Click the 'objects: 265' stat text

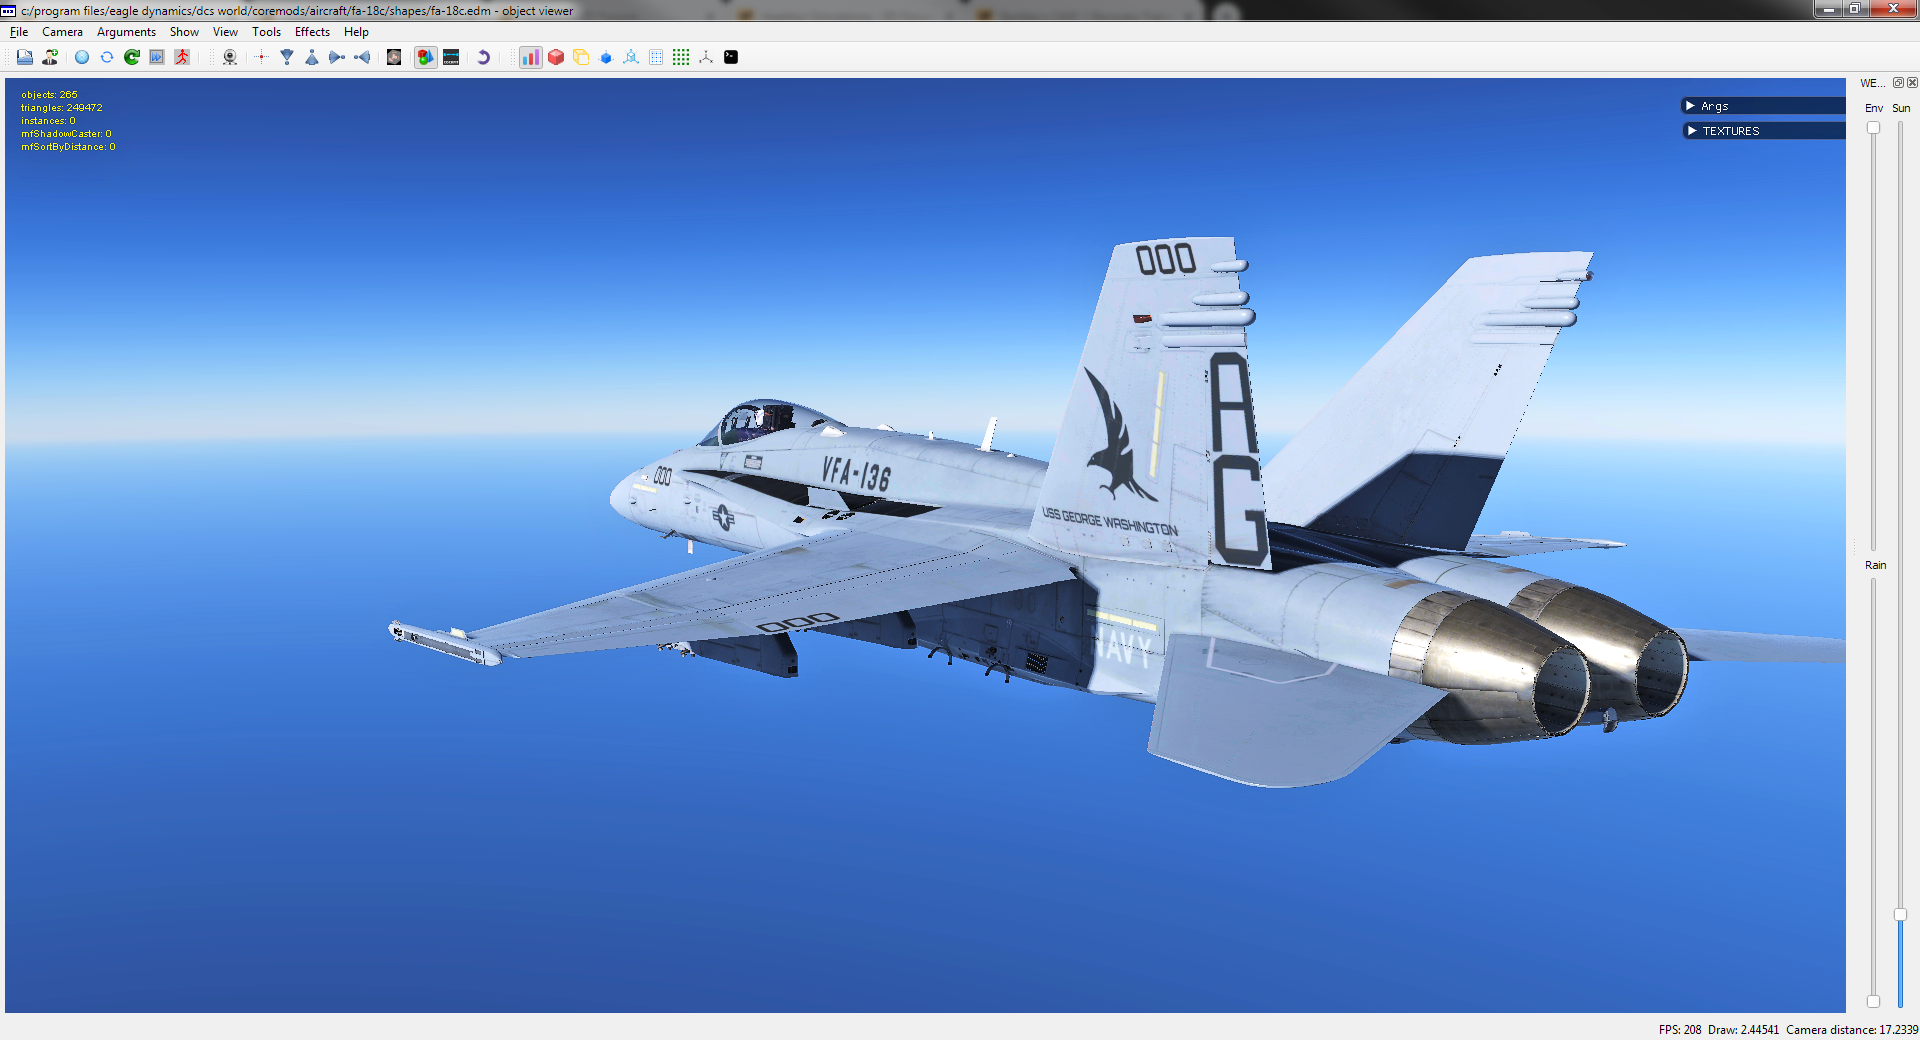[x=49, y=95]
